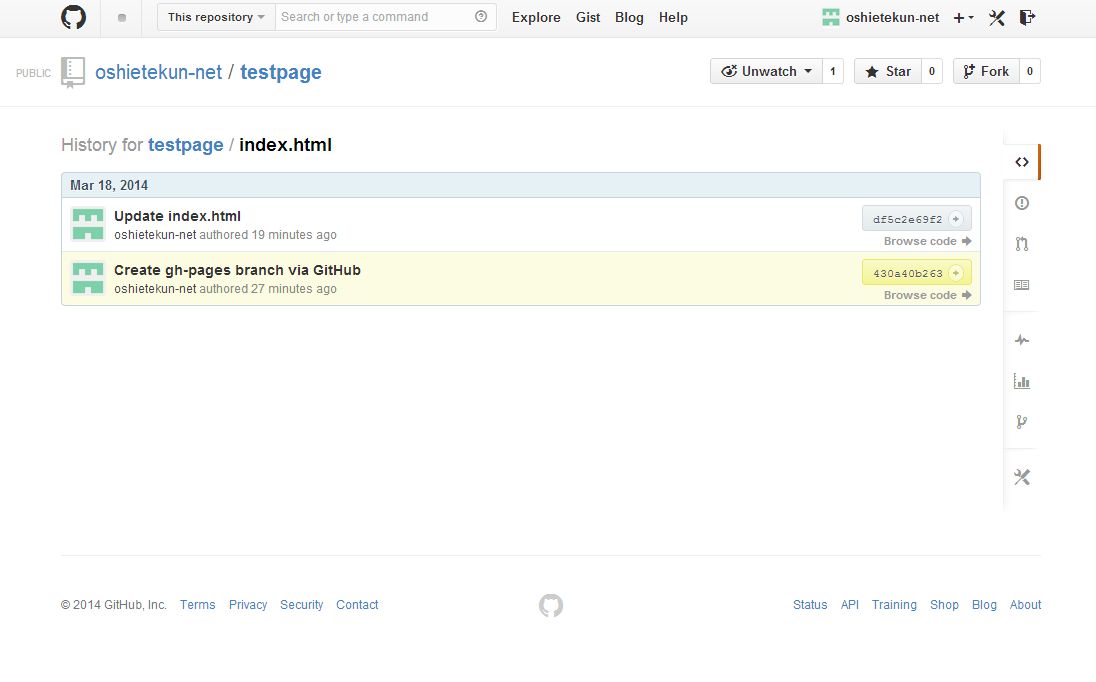The image size is (1096, 682).
Task: Open Shop footer link
Action: click(x=944, y=604)
